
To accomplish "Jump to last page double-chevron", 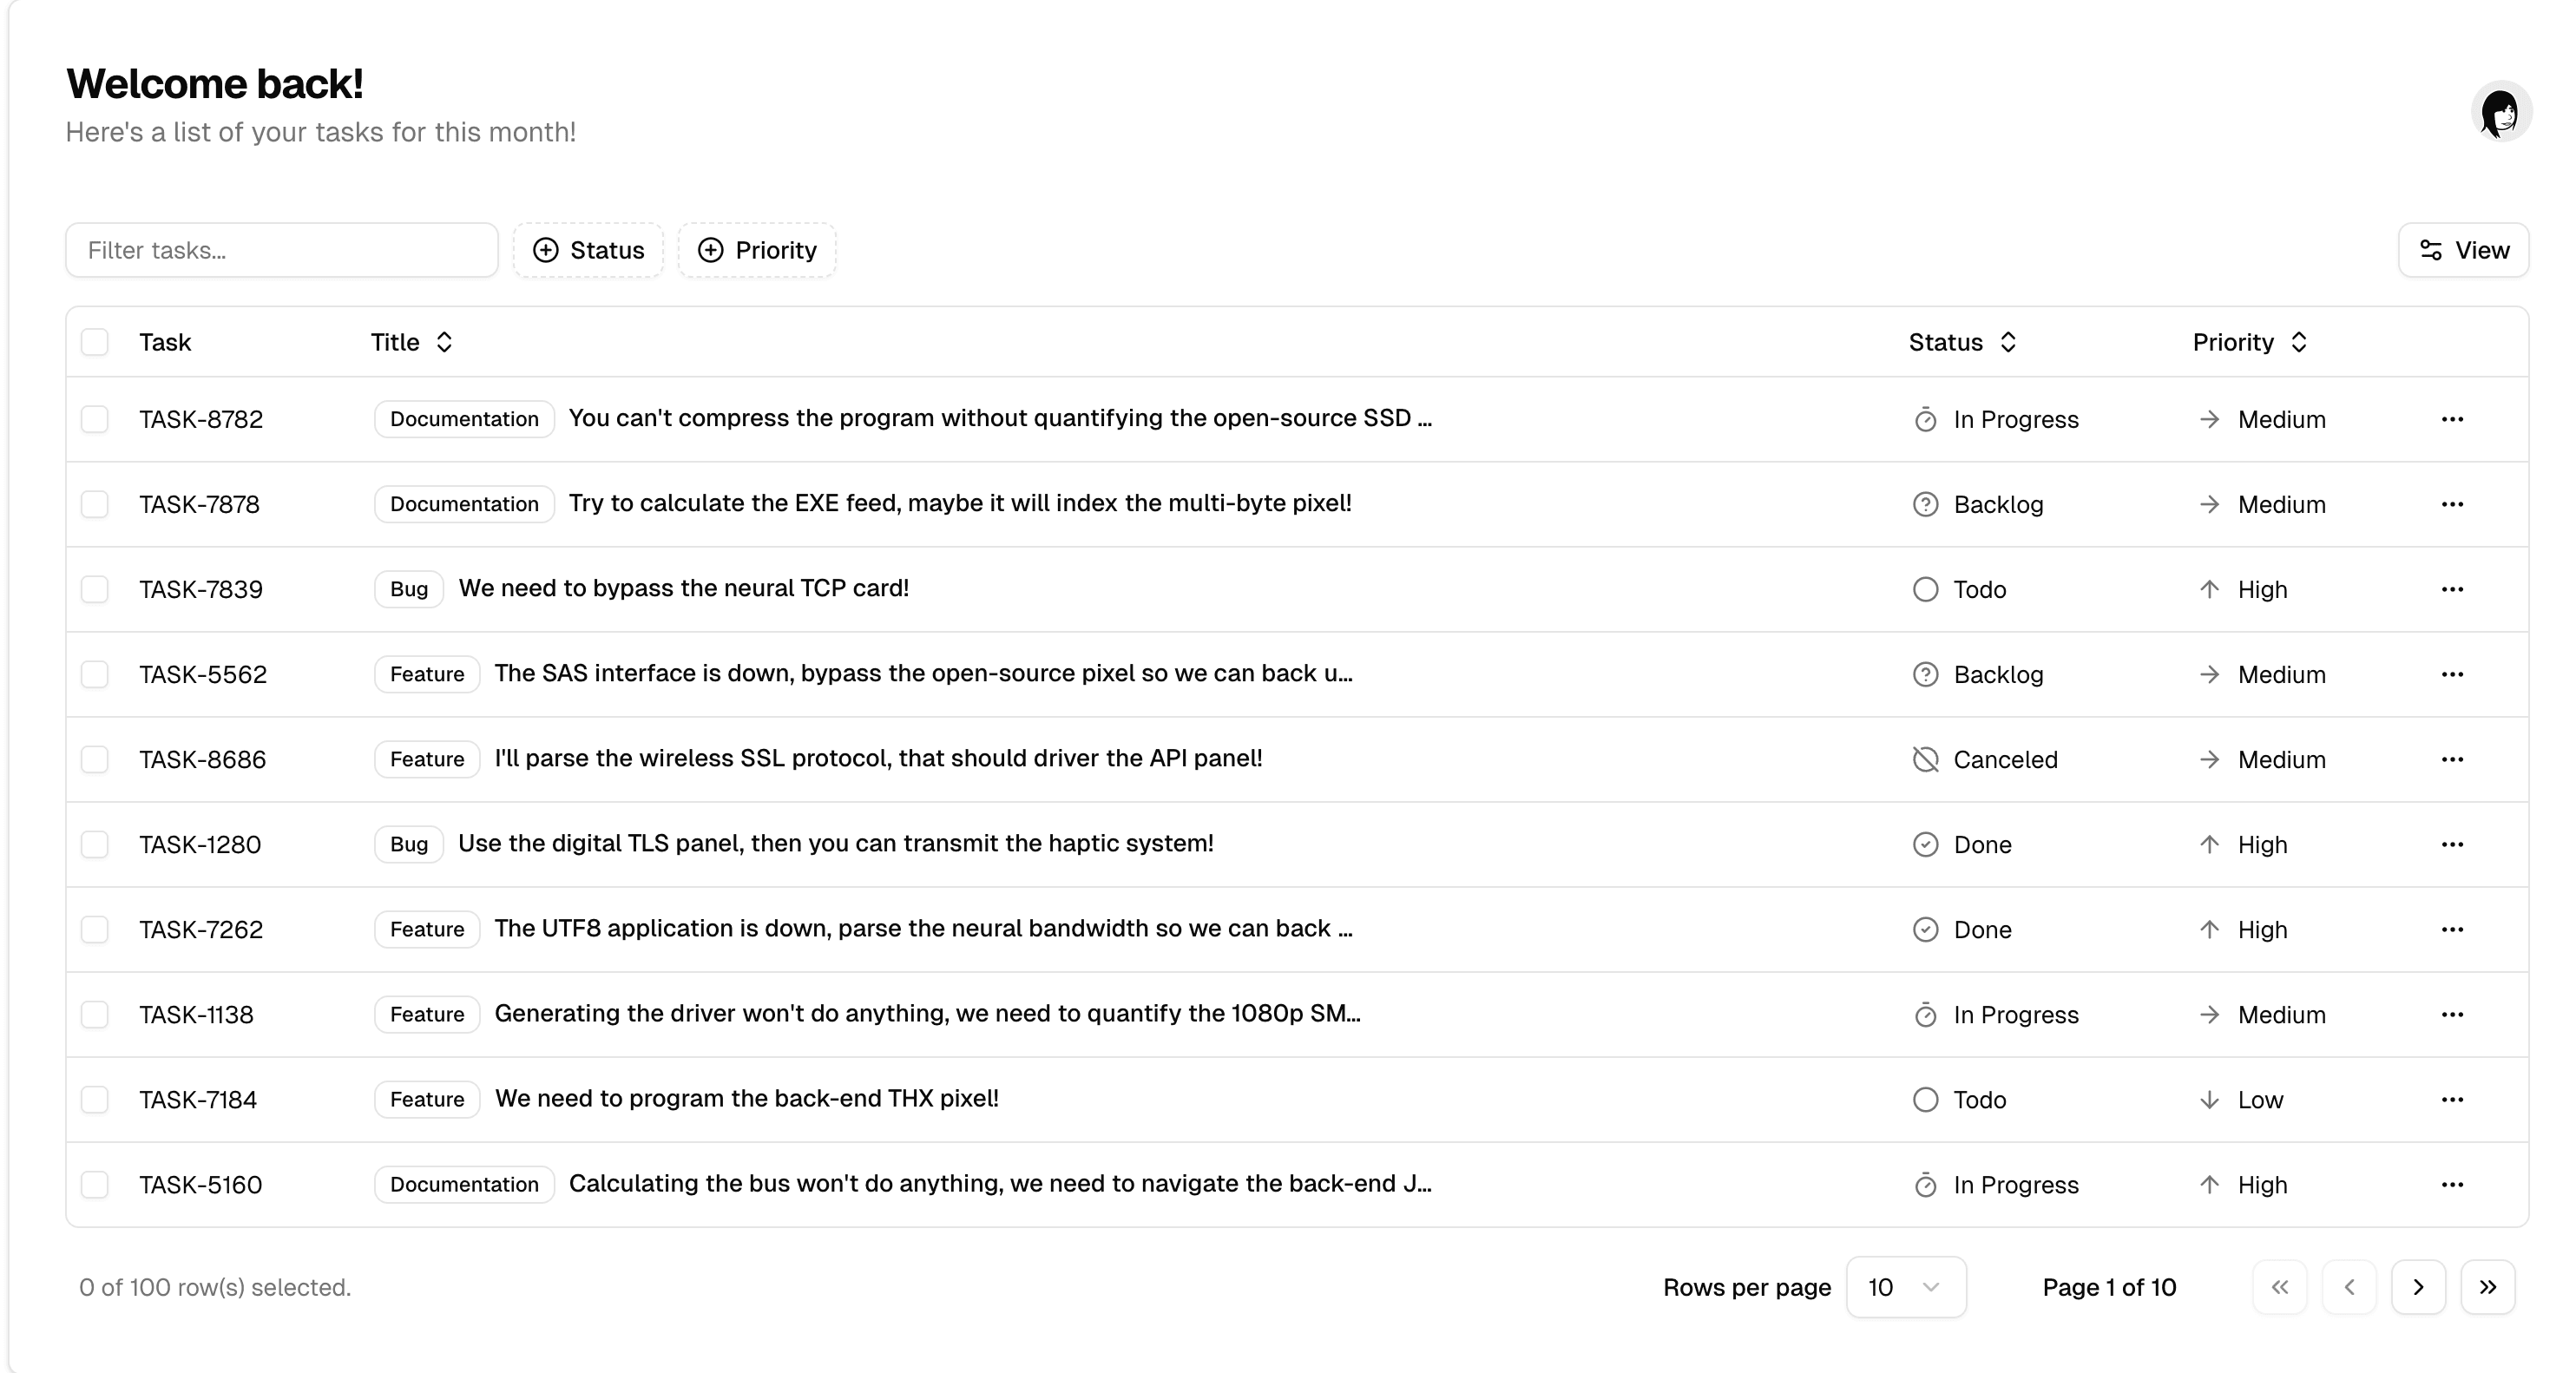I will coord(2487,1287).
